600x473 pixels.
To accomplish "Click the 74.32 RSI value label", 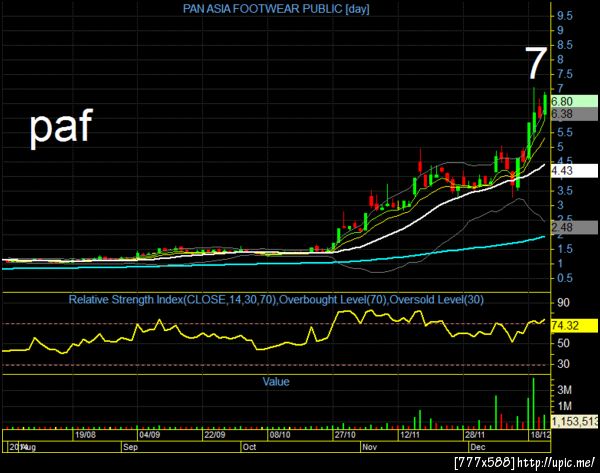I will coord(574,326).
